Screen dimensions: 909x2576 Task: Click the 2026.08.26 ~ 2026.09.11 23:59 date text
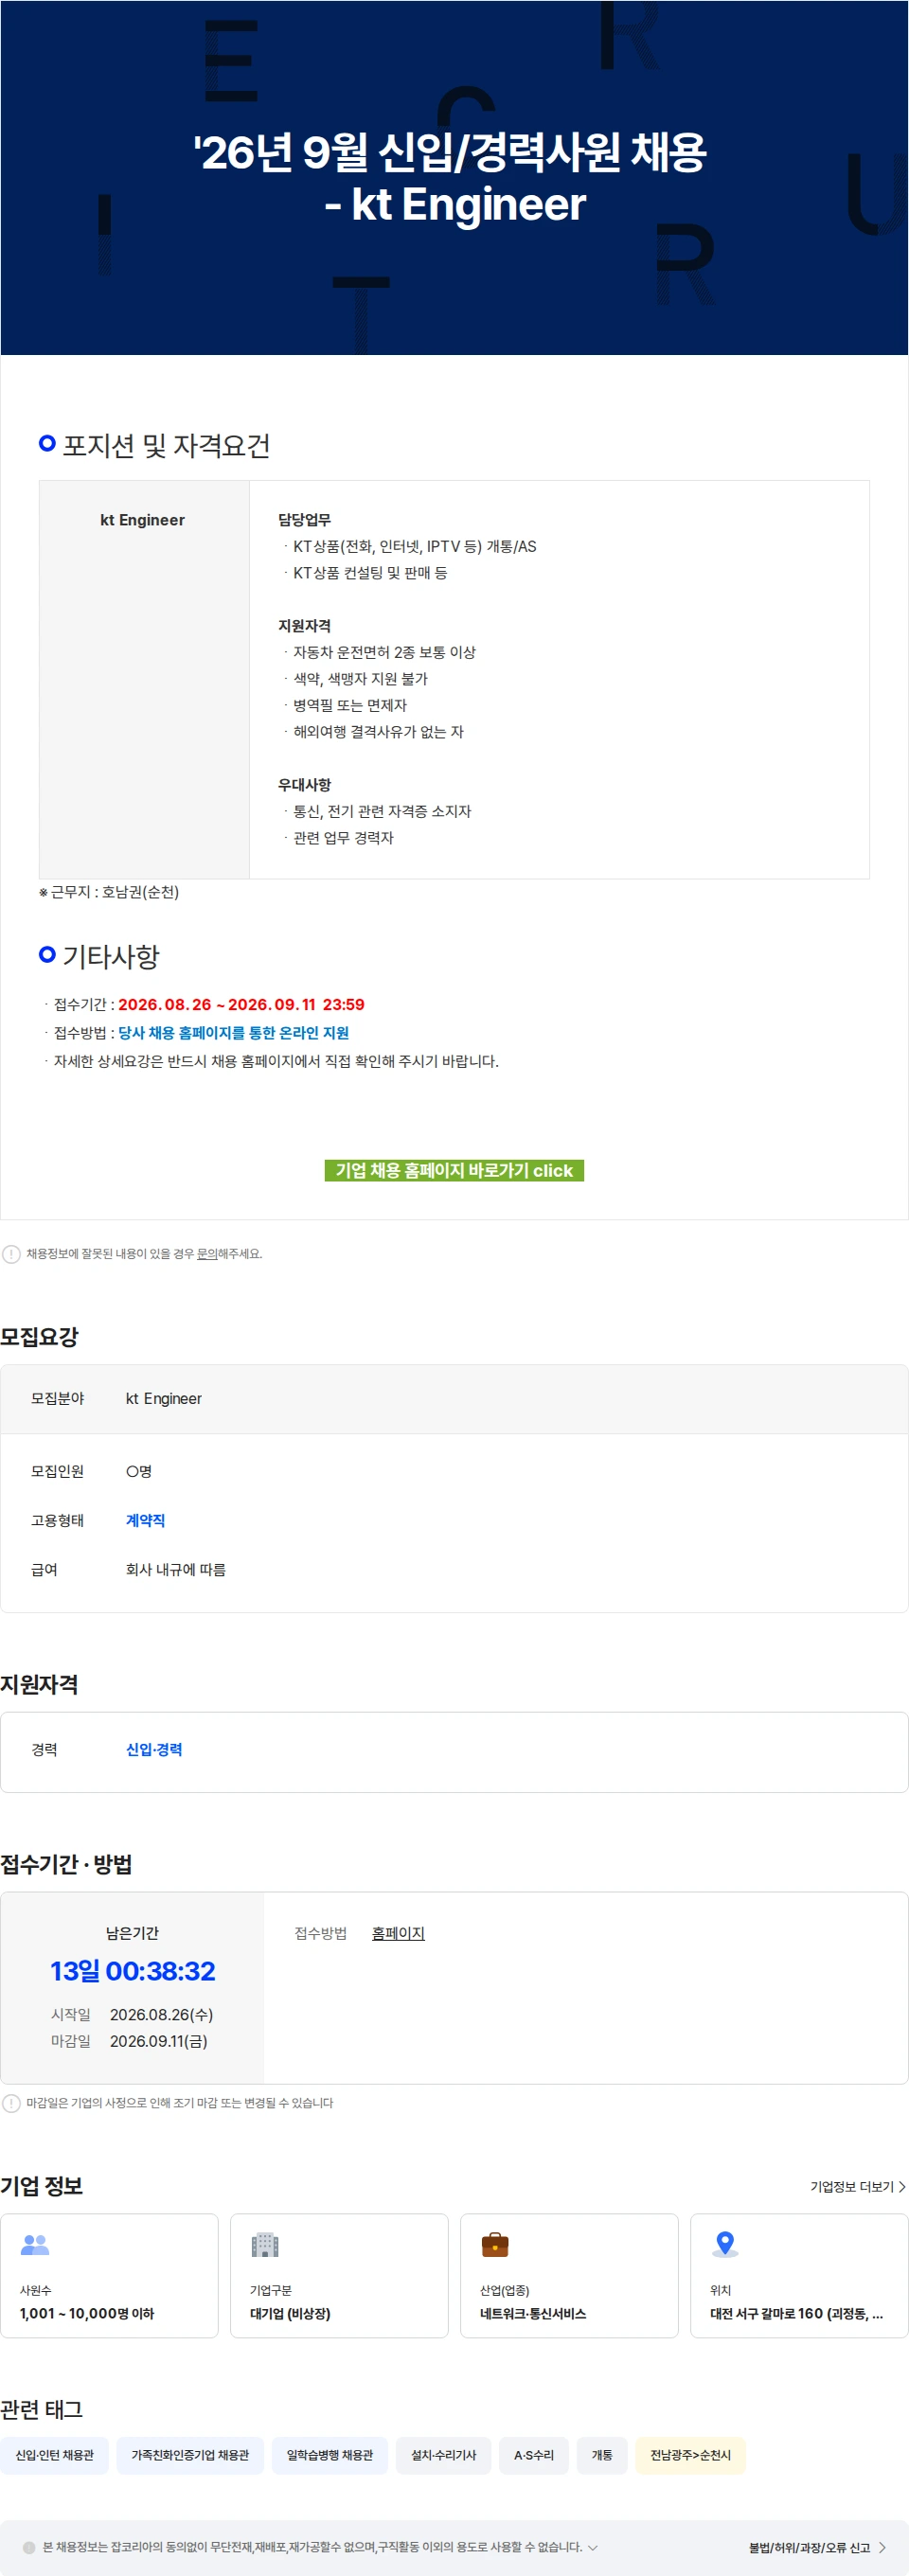[x=241, y=1005]
